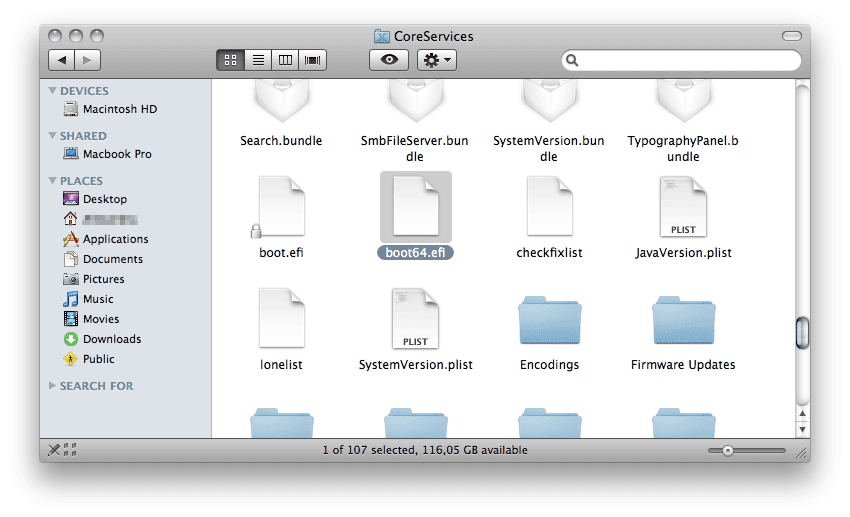
Task: Open Music in the sidebar
Action: pyautogui.click(x=88, y=299)
